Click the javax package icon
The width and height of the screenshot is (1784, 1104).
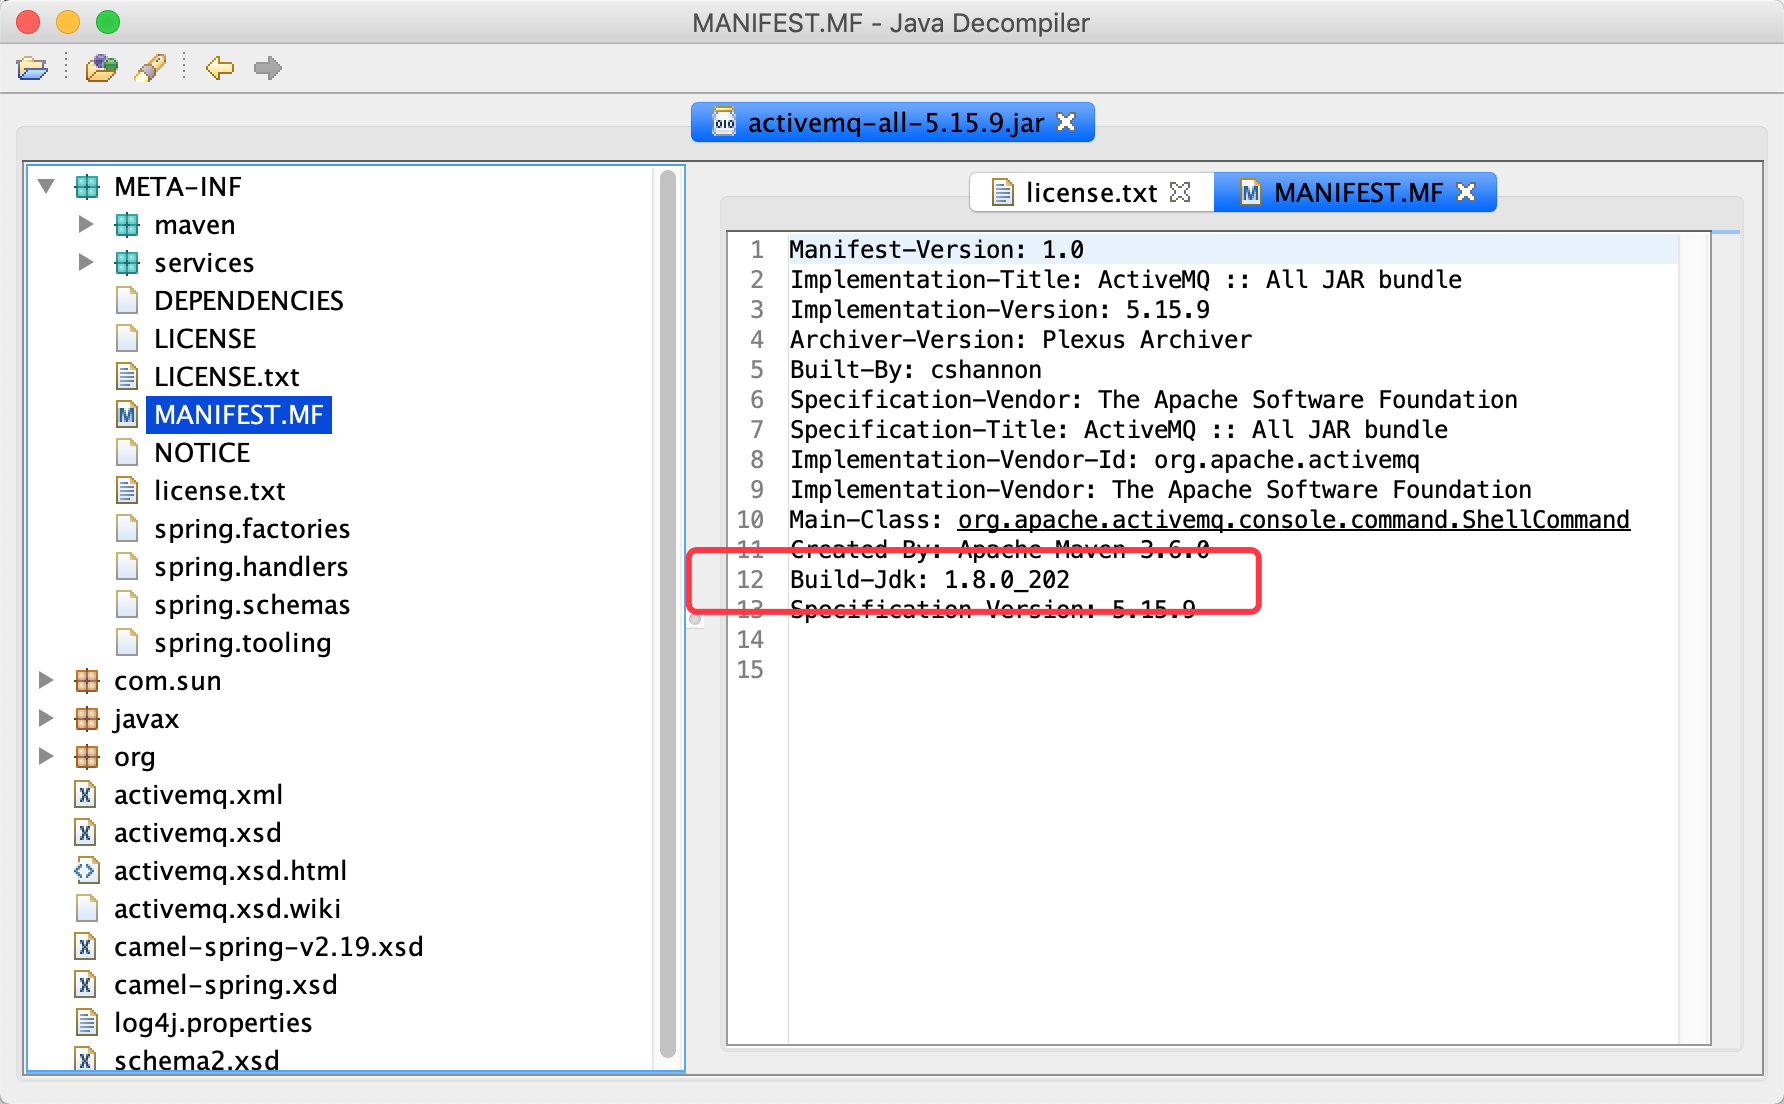tap(87, 719)
